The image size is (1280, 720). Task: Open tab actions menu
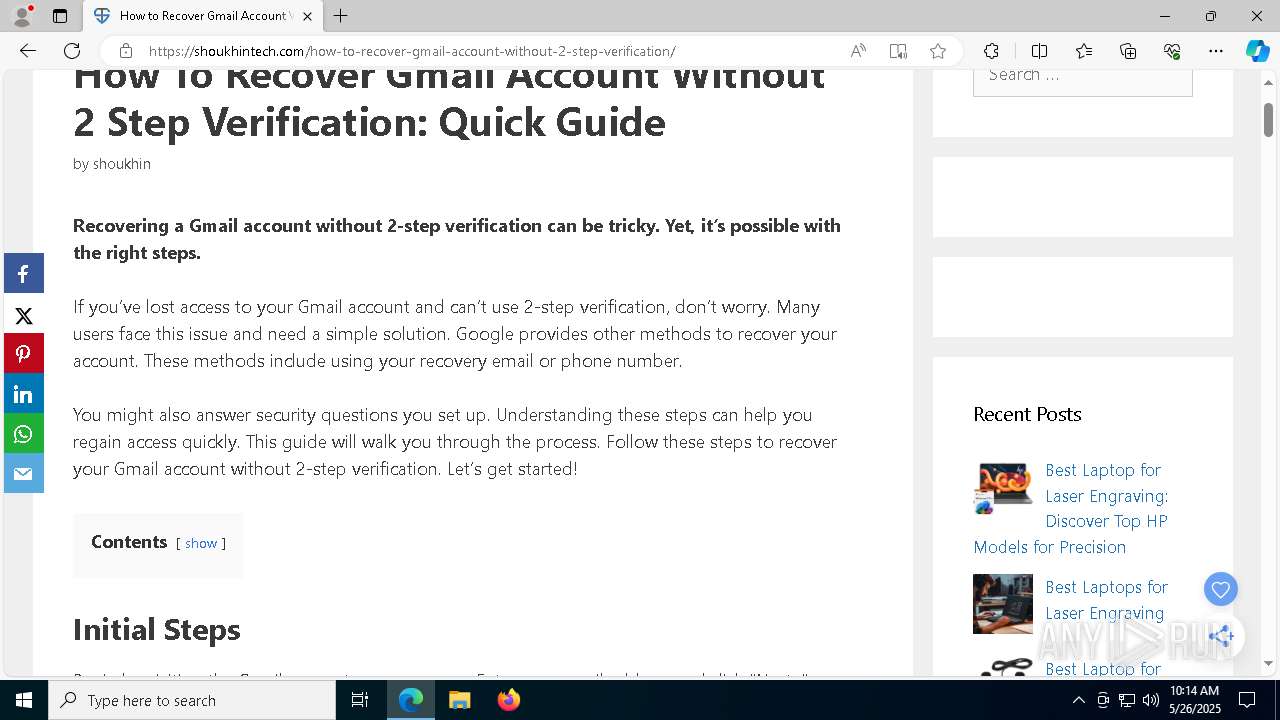pos(60,16)
